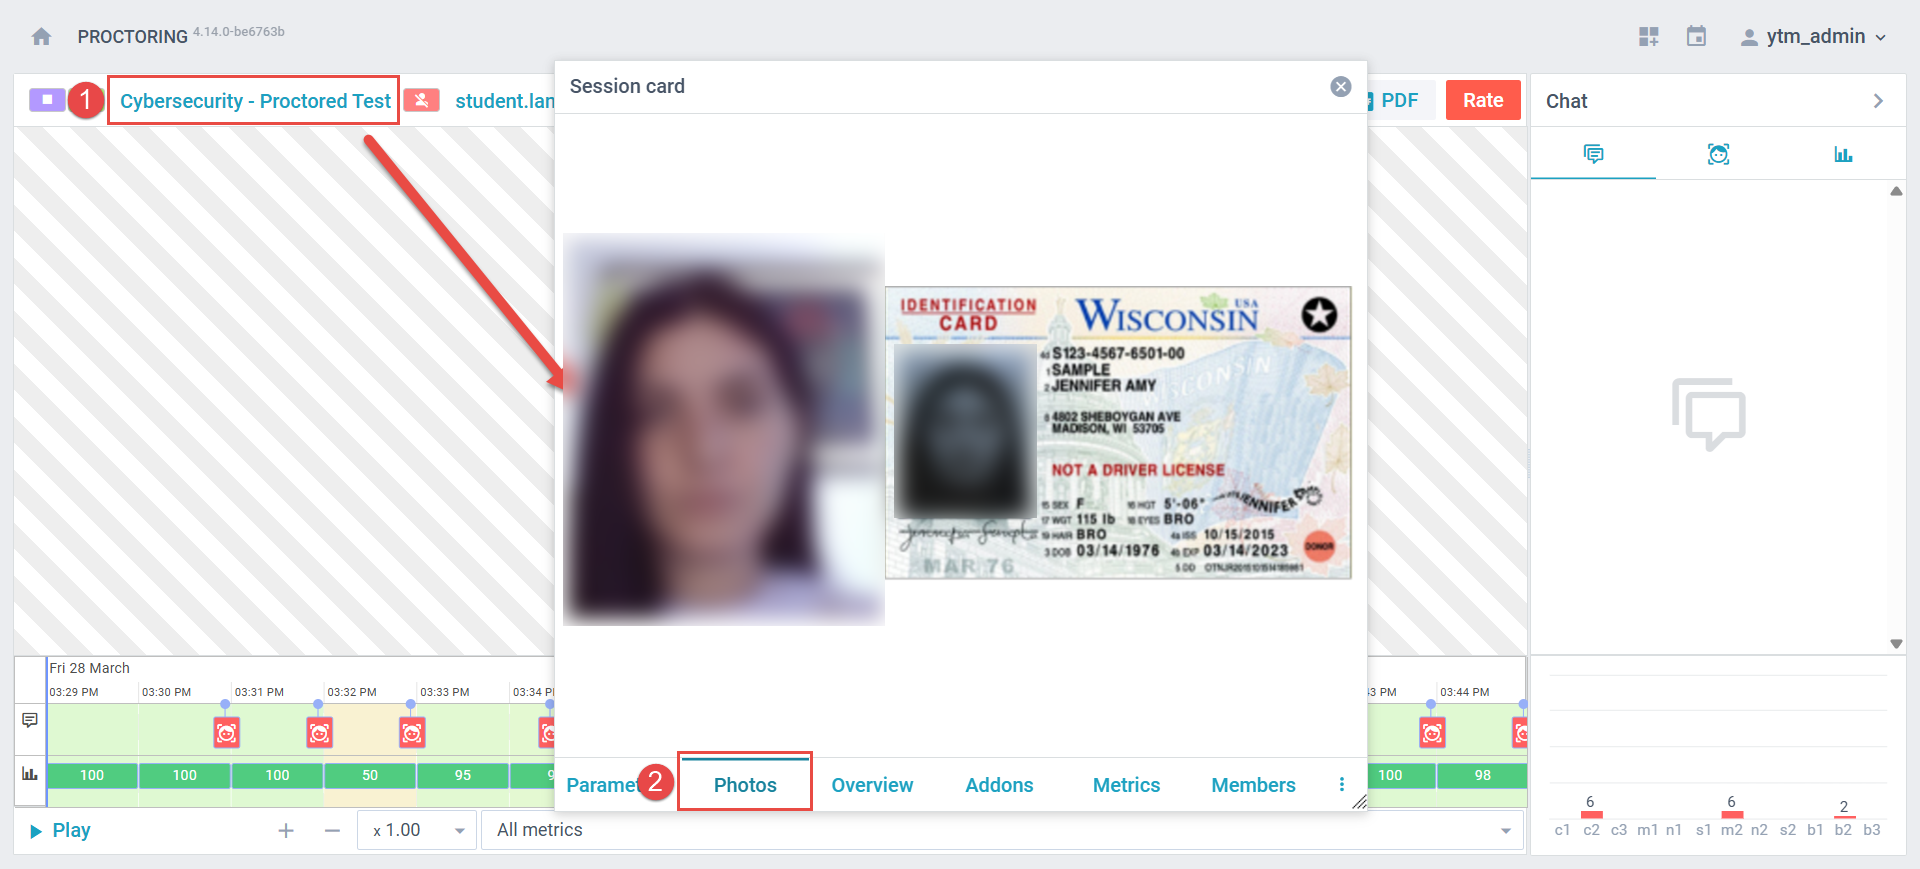Show the face events tab in the Chat panel
Screen dimensions: 1920x869
point(1718,154)
